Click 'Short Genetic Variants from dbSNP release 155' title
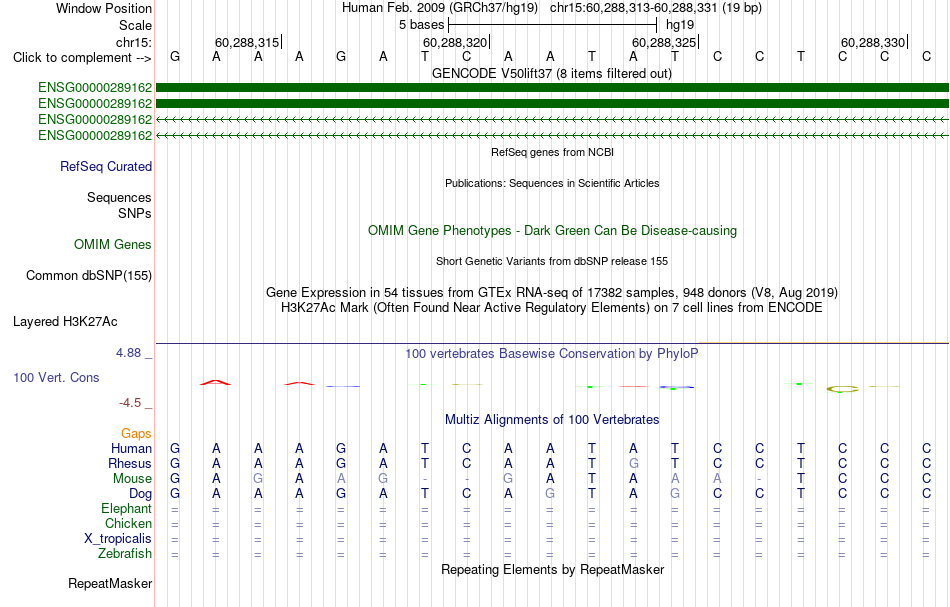This screenshot has height=607, width=950. point(552,261)
